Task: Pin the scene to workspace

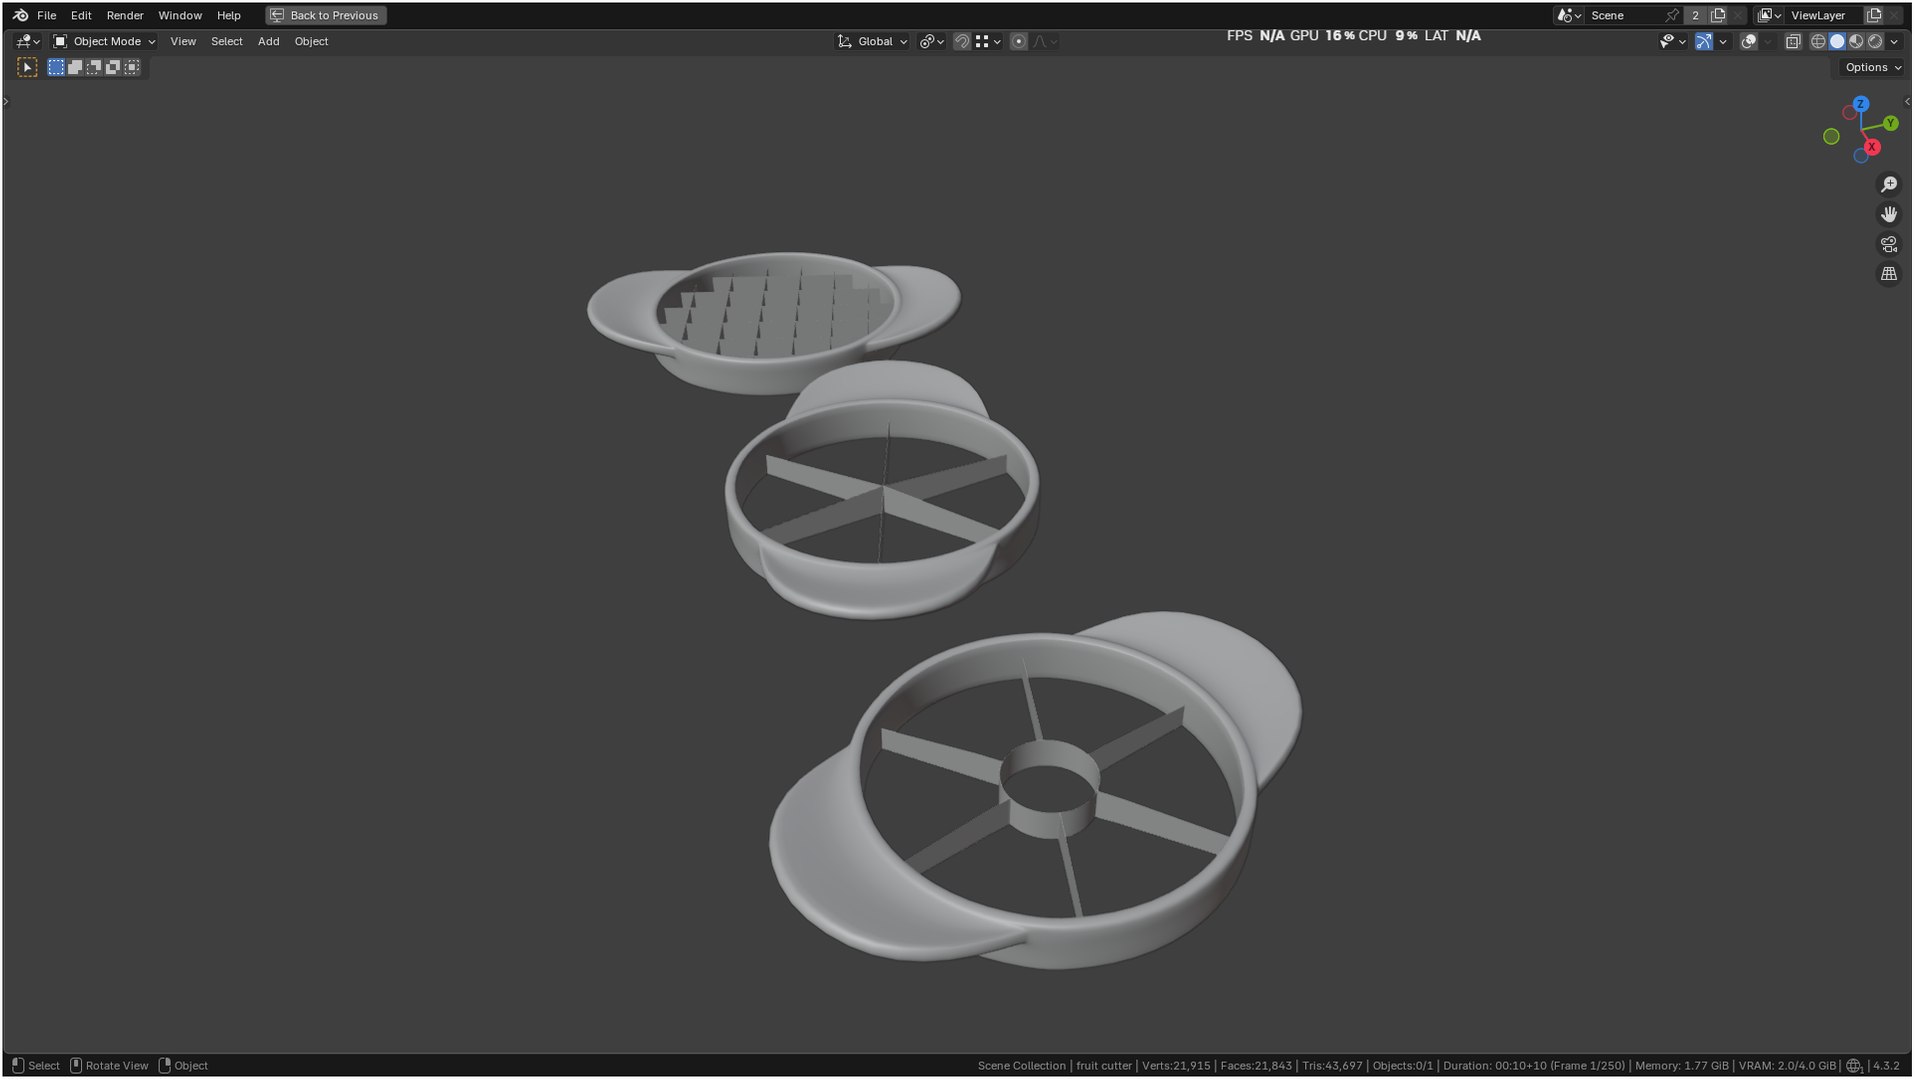Action: coord(1672,15)
